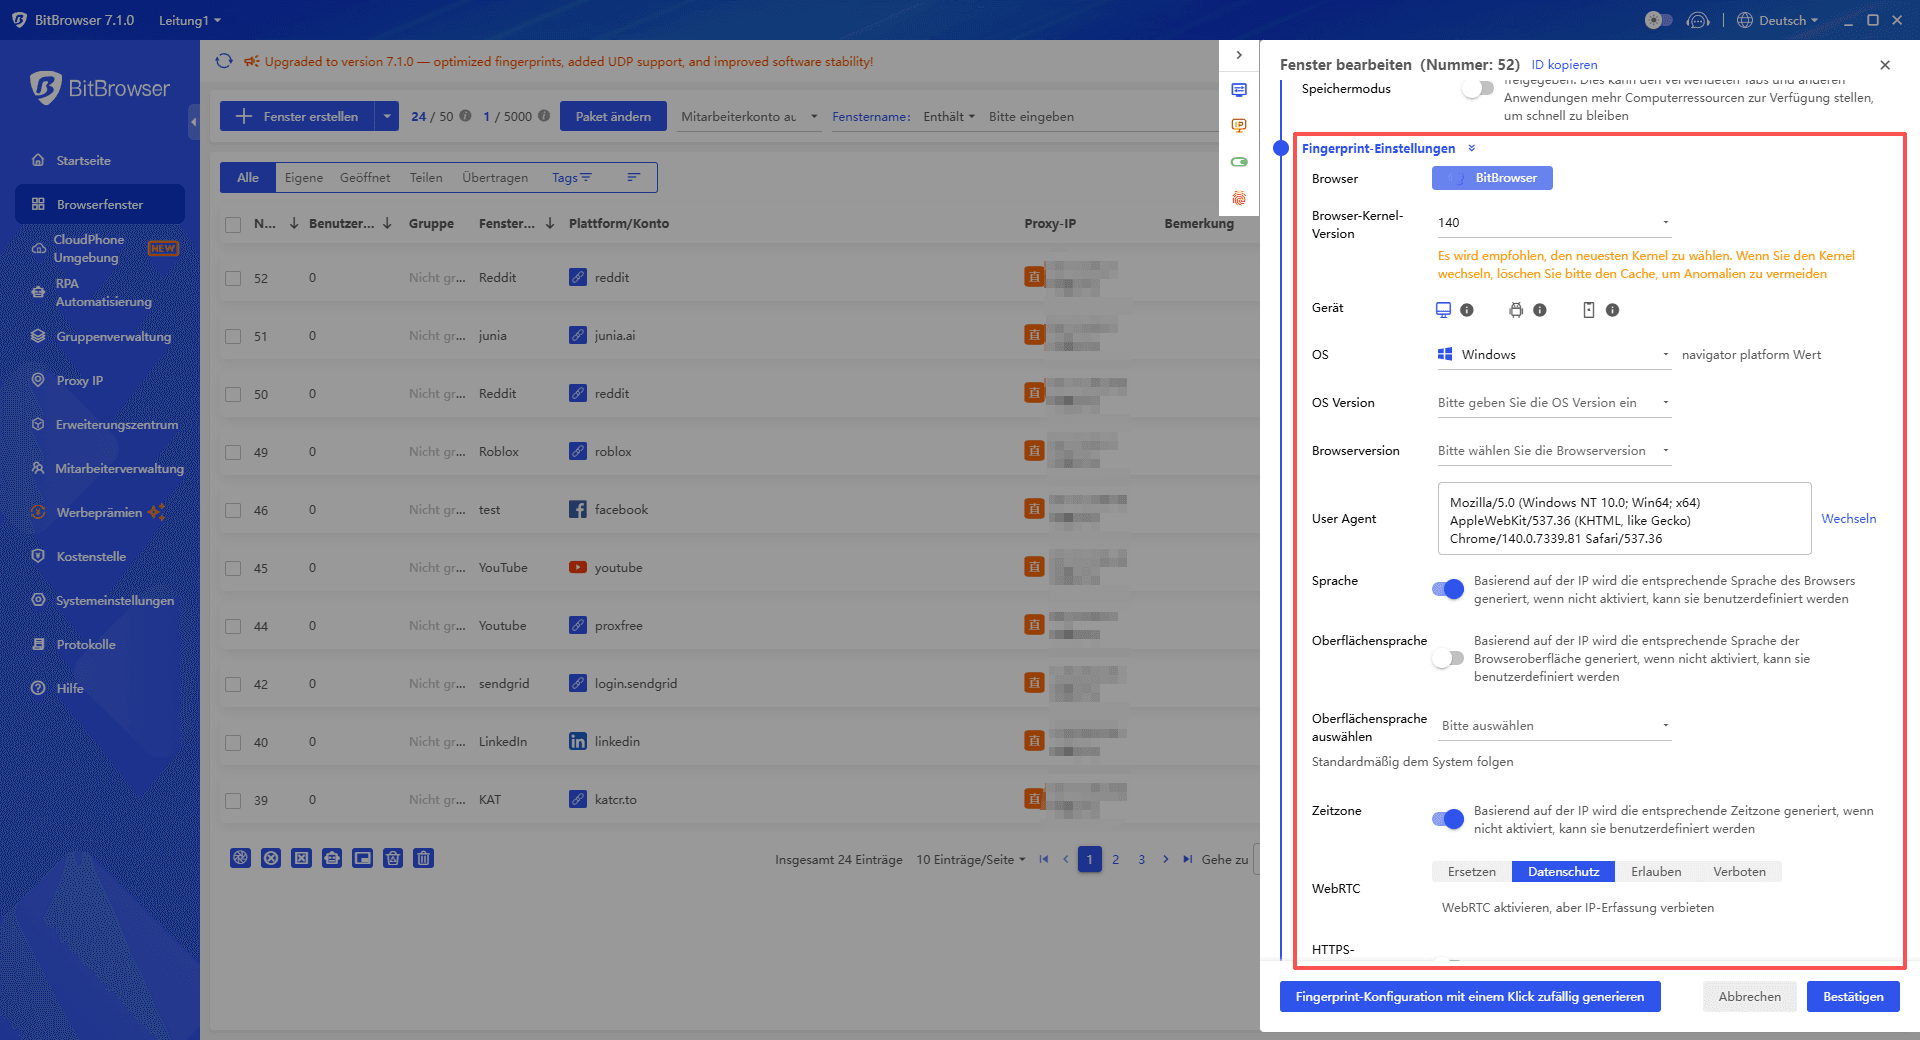This screenshot has width=1920, height=1040.
Task: Open the Proxy-IP section icon in right sidebar
Action: coord(1240,125)
